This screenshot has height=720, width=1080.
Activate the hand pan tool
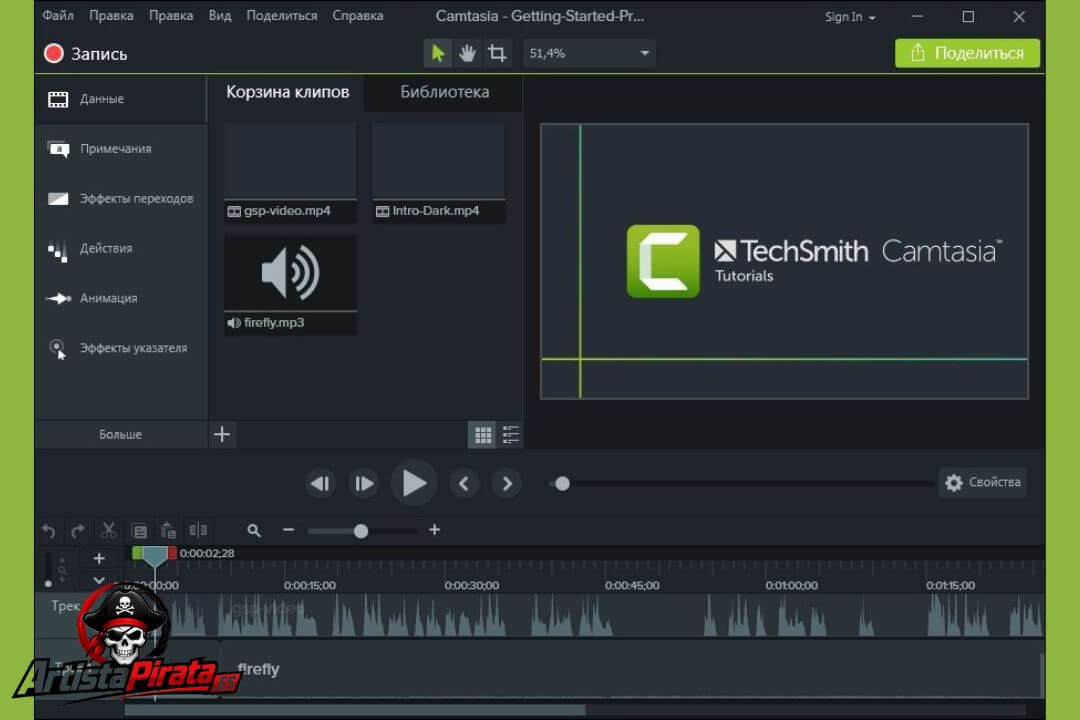468,53
